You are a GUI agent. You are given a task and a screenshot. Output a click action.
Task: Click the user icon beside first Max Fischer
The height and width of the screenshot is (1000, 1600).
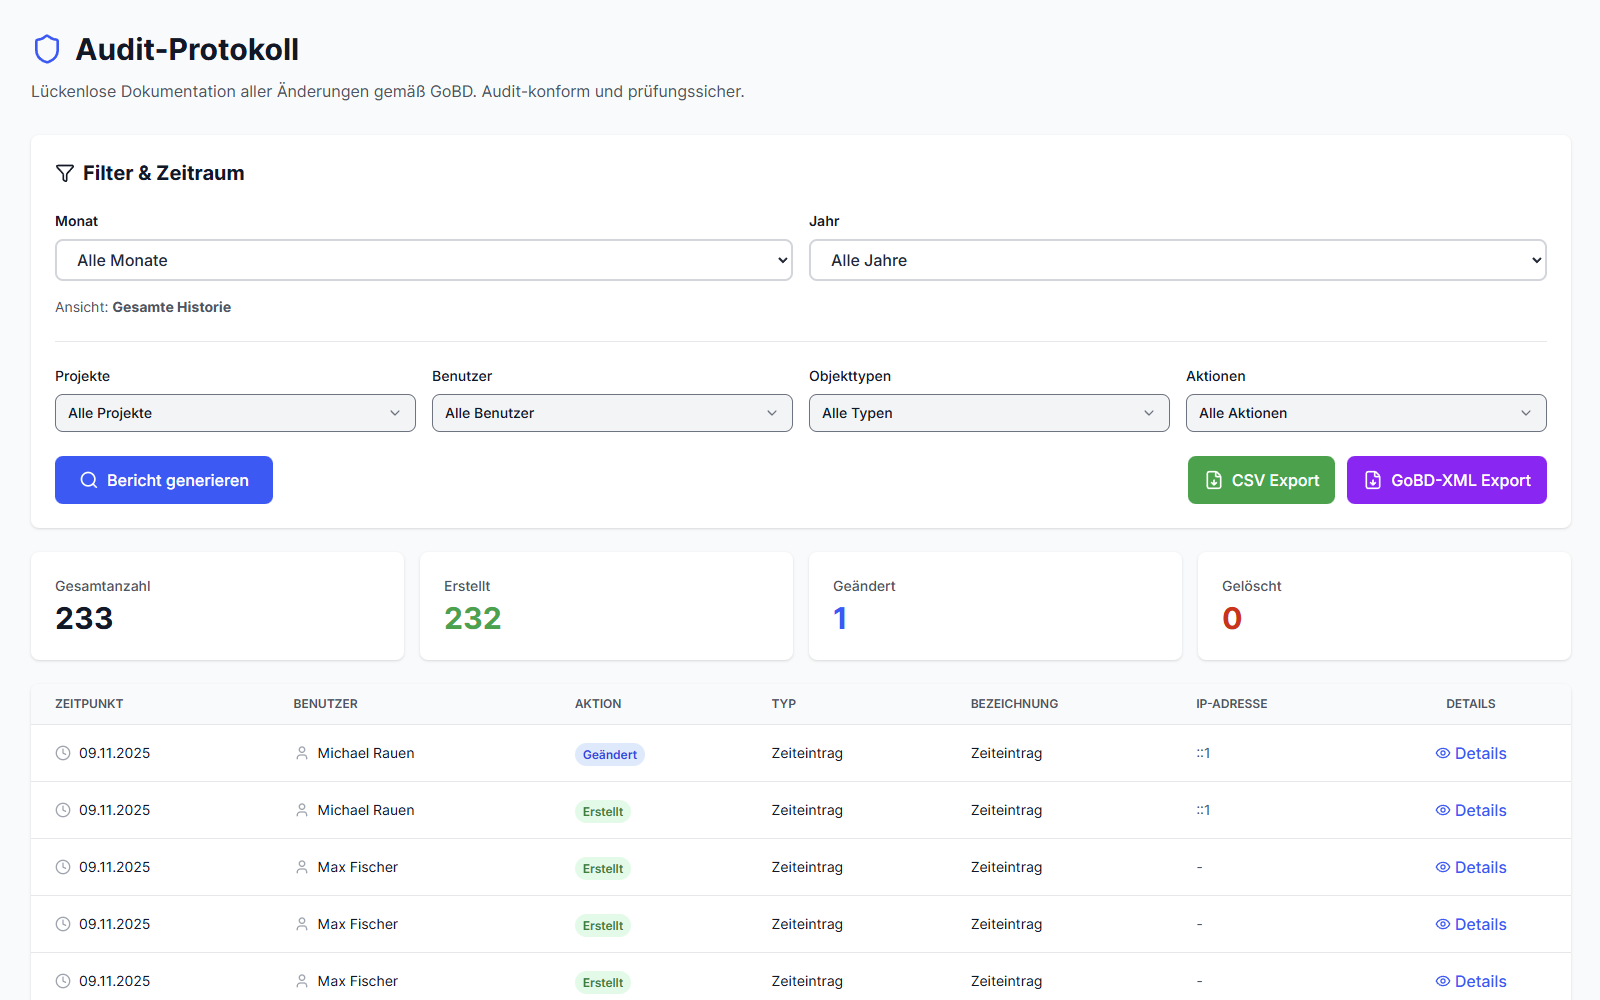pos(302,867)
